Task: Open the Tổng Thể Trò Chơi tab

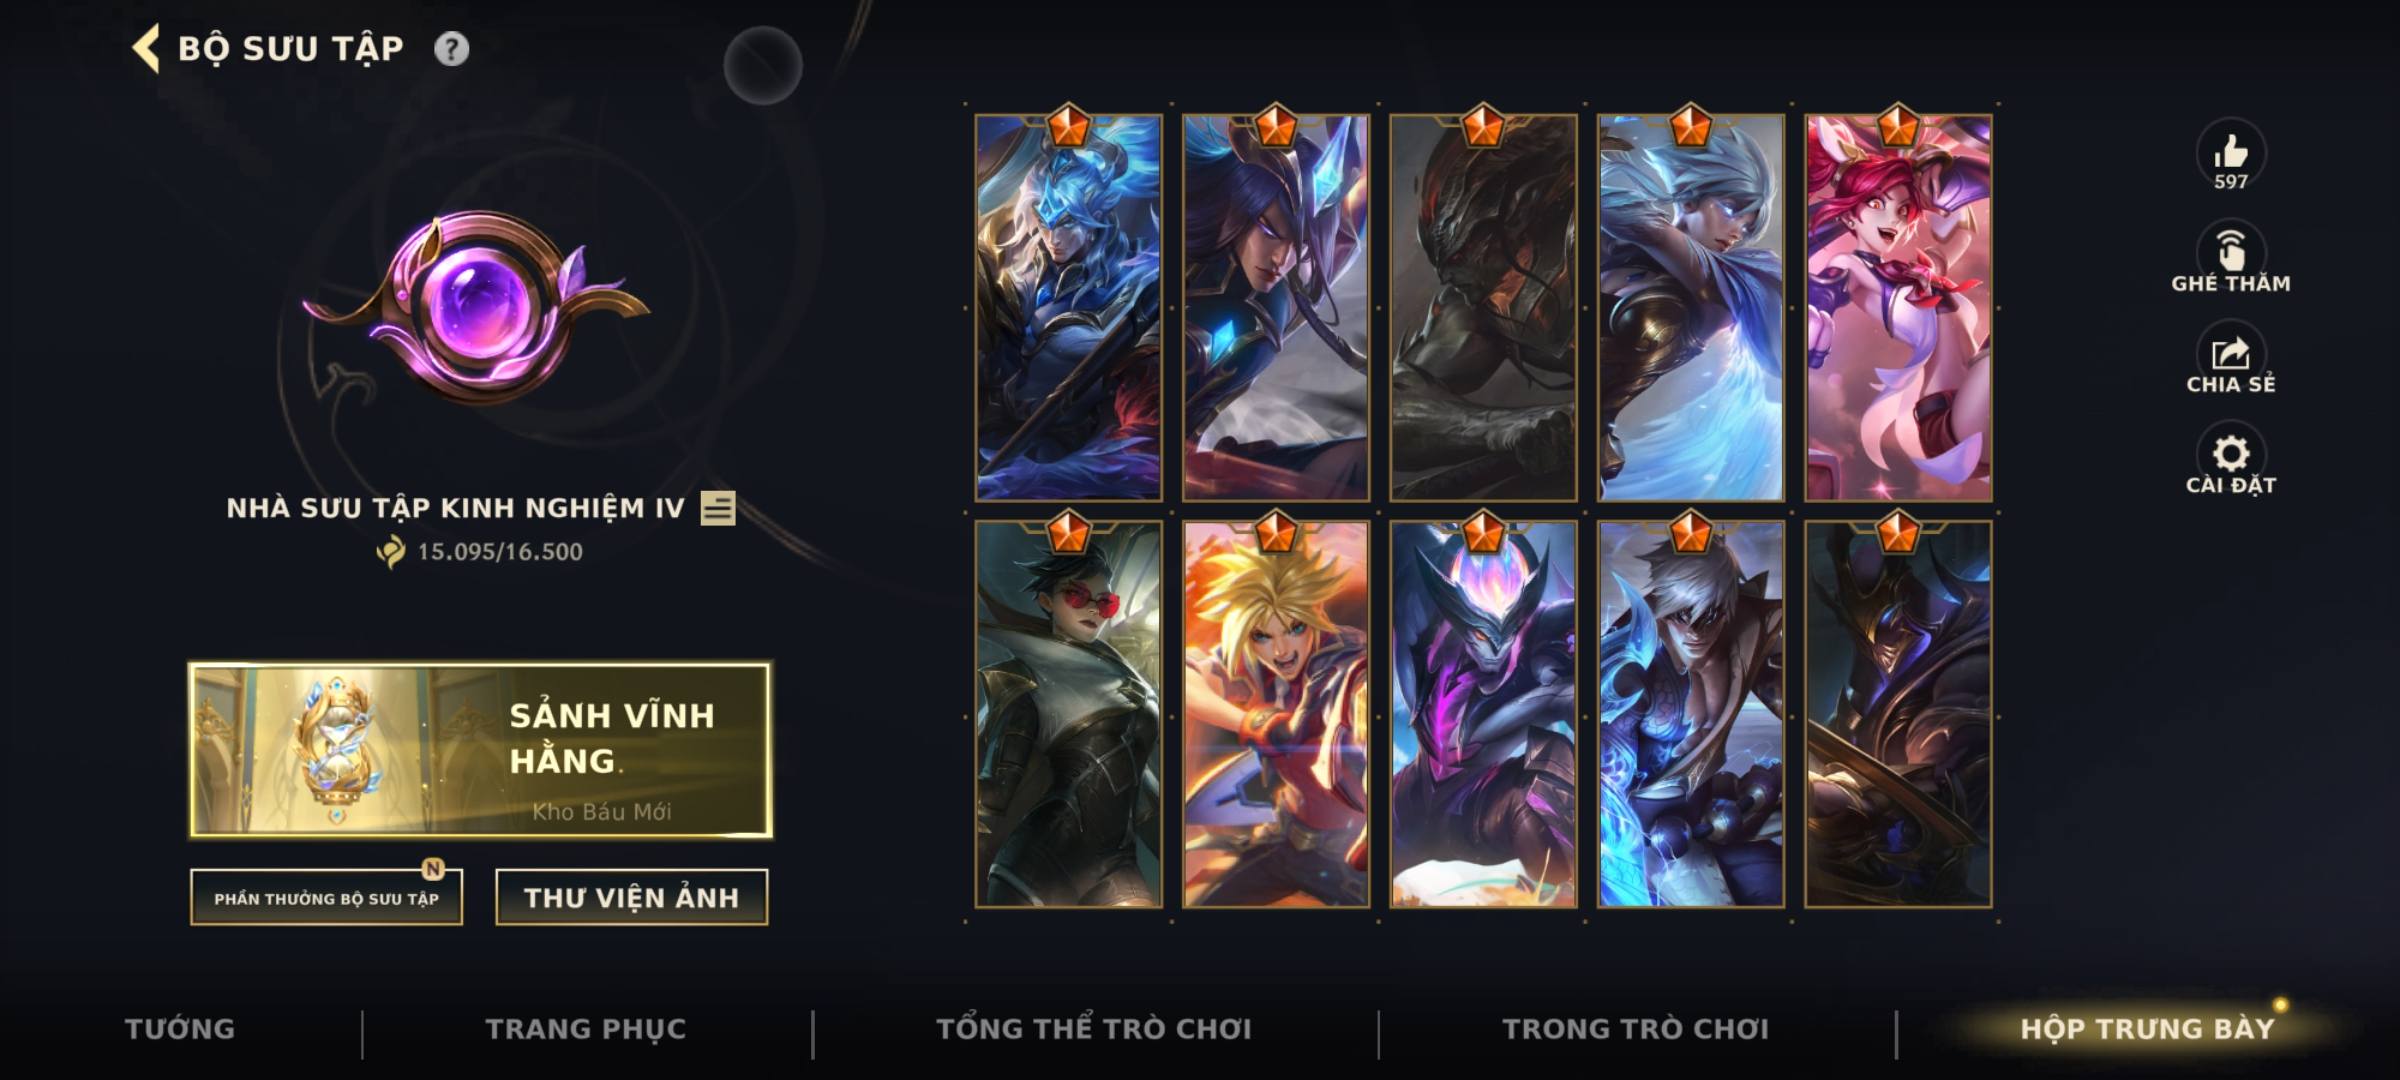Action: [x=1094, y=1029]
